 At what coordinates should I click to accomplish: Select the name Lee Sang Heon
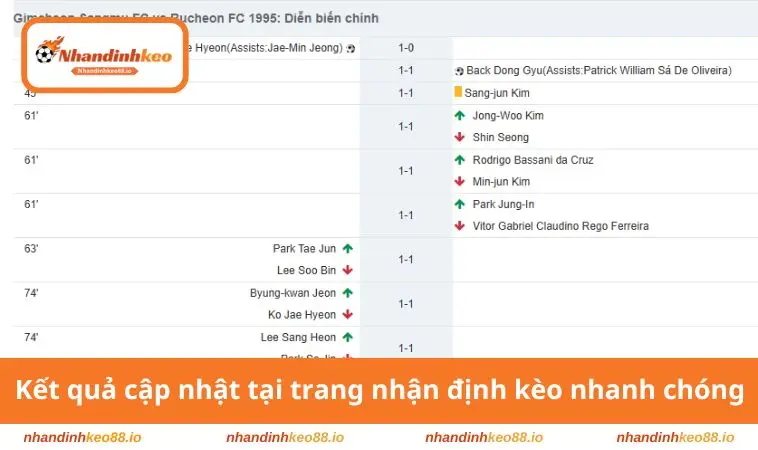[x=298, y=338]
